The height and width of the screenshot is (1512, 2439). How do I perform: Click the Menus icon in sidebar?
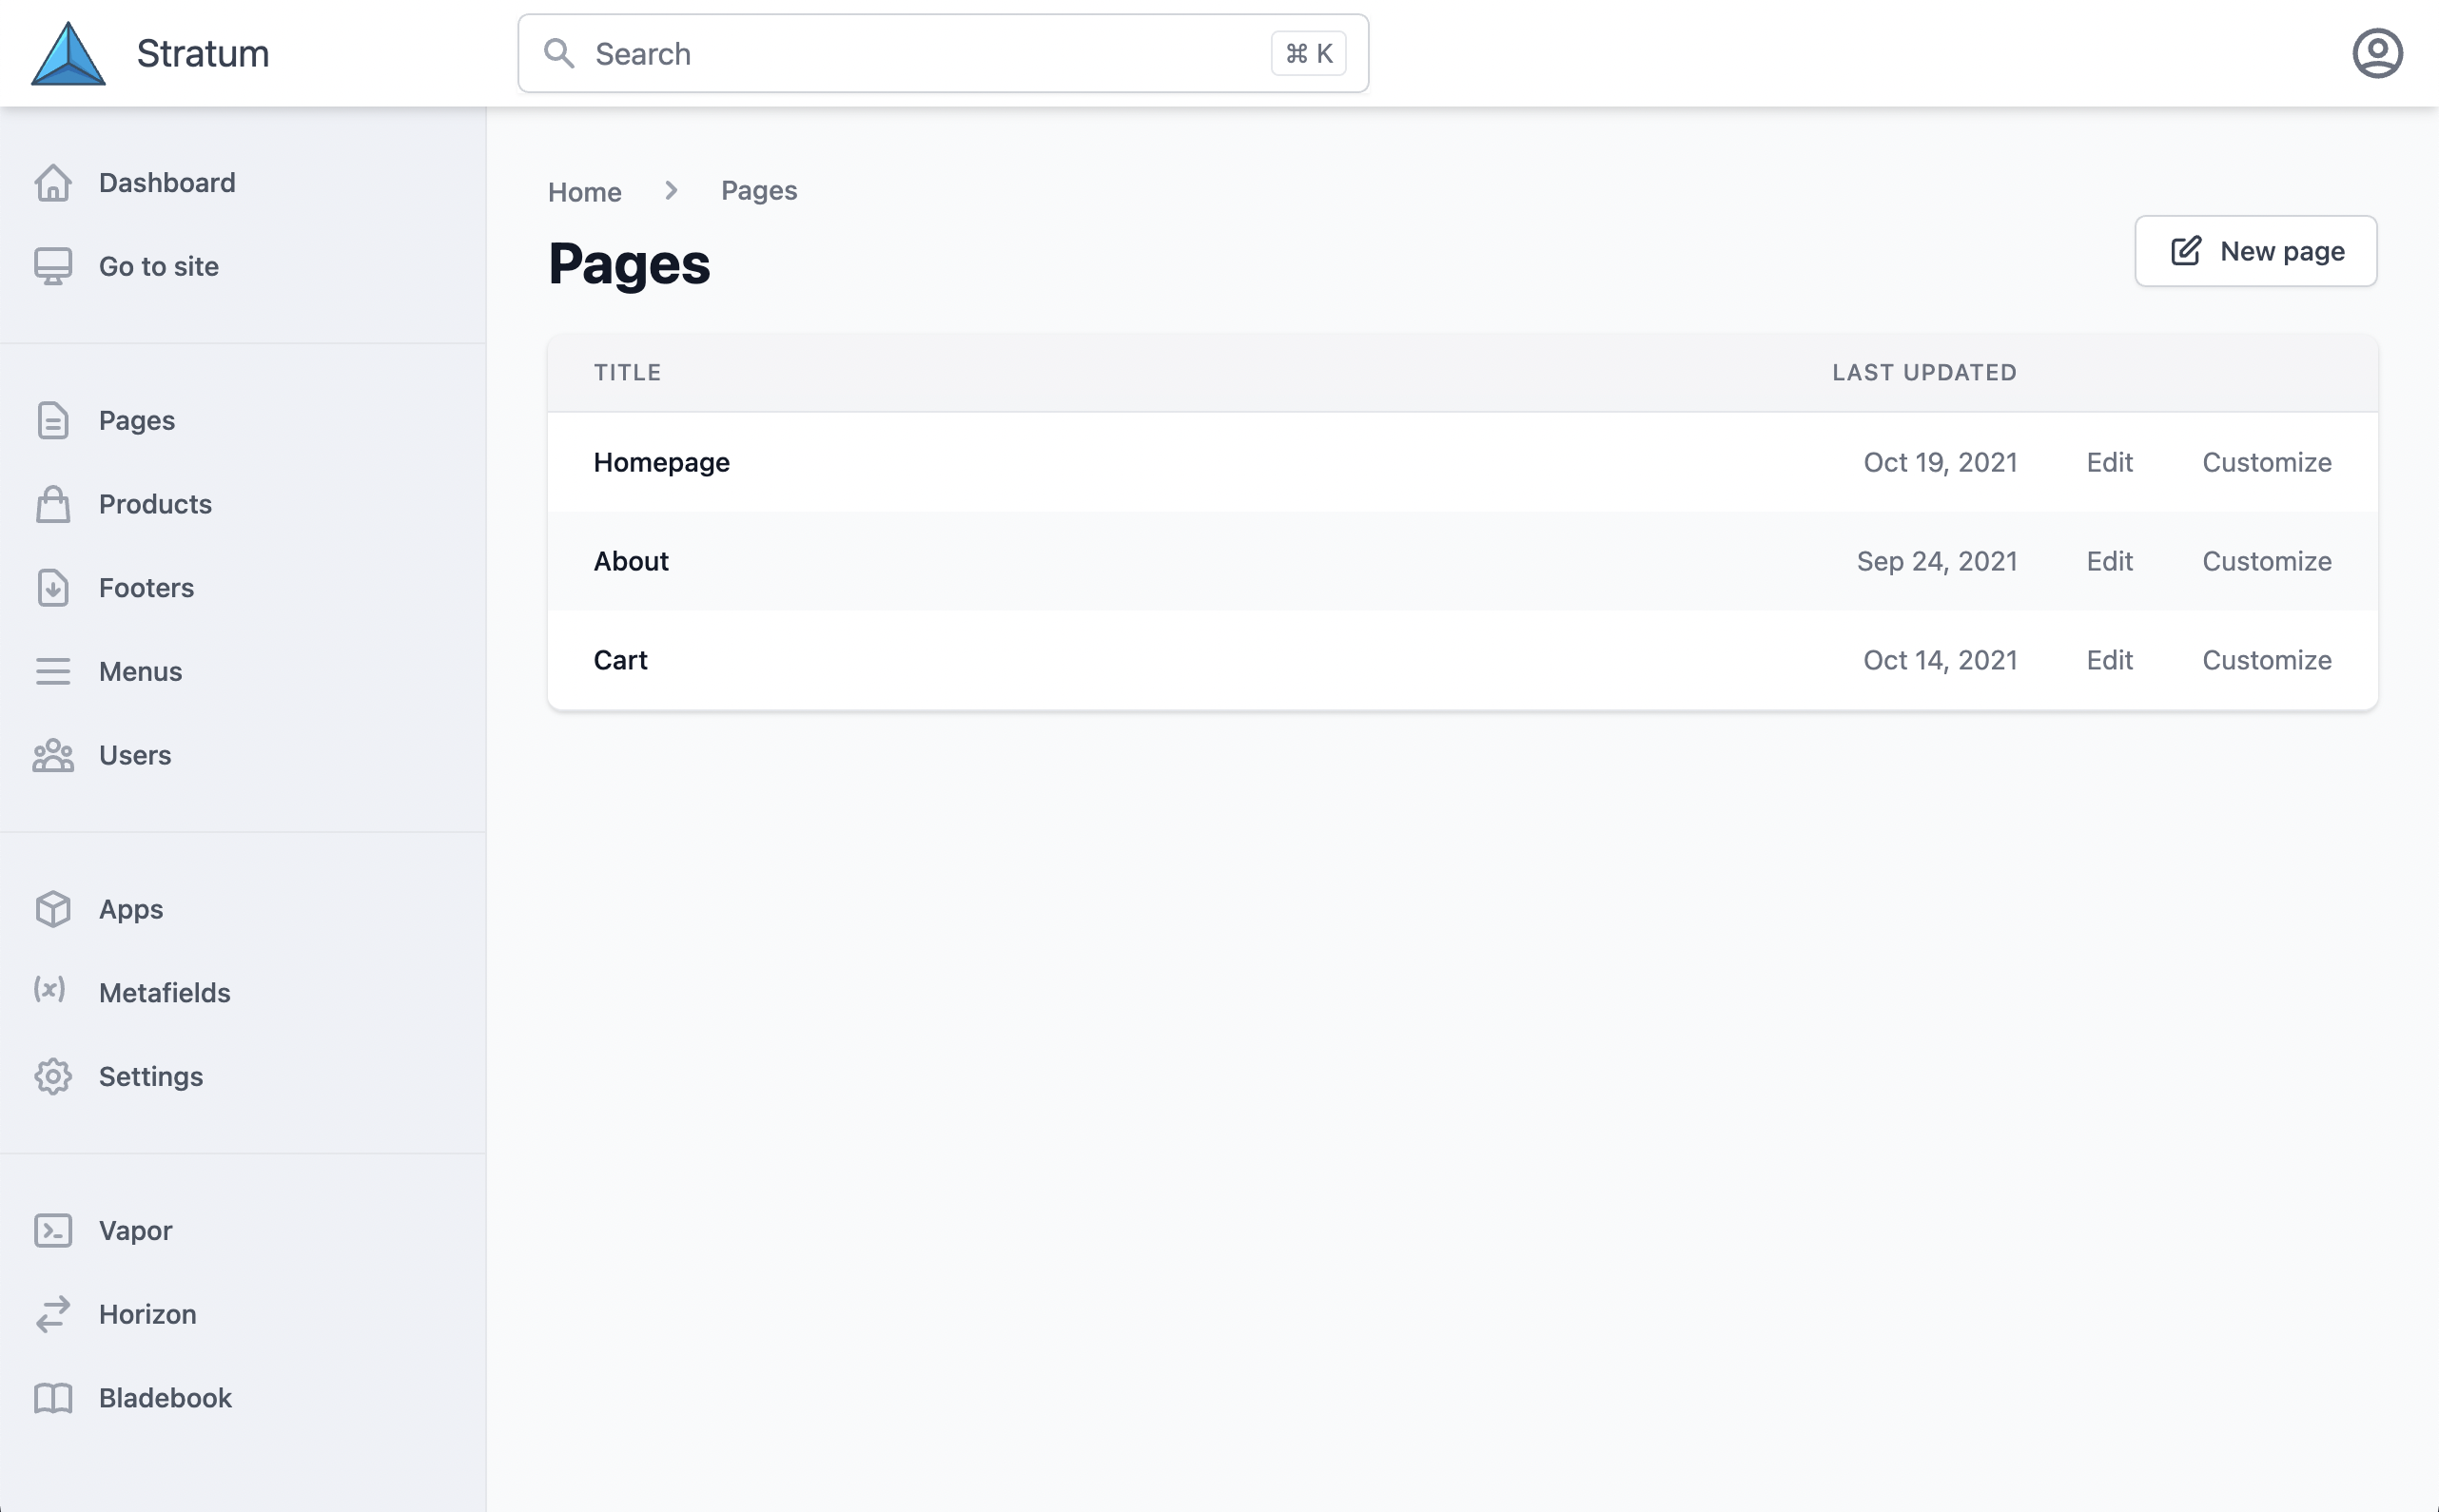tap(52, 670)
